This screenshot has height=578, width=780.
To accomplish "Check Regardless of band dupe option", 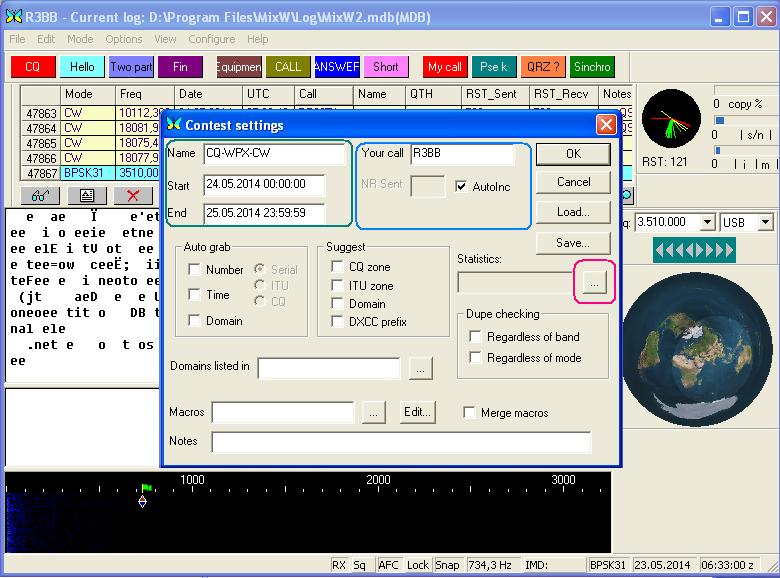I will 475,337.
